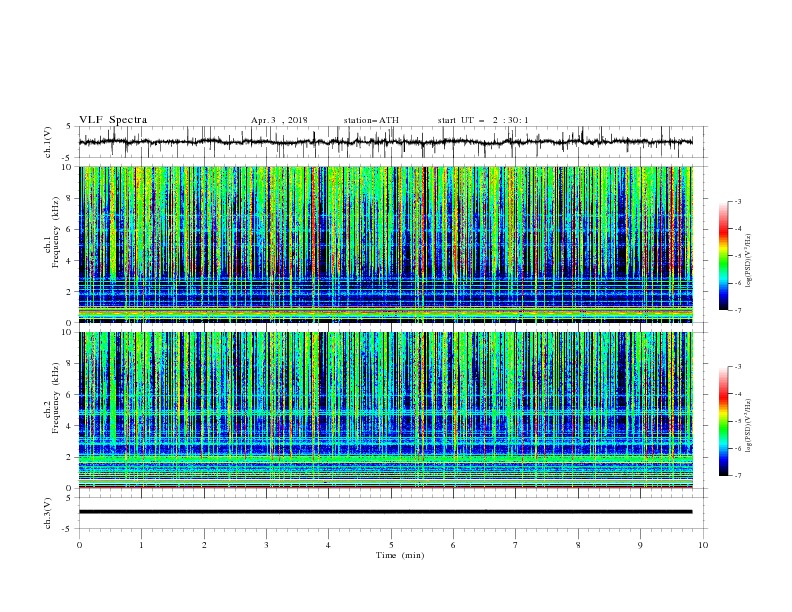Viewport: 792px width, 612px height.
Task: Click the "station=ATH" header label
Action: coord(371,120)
